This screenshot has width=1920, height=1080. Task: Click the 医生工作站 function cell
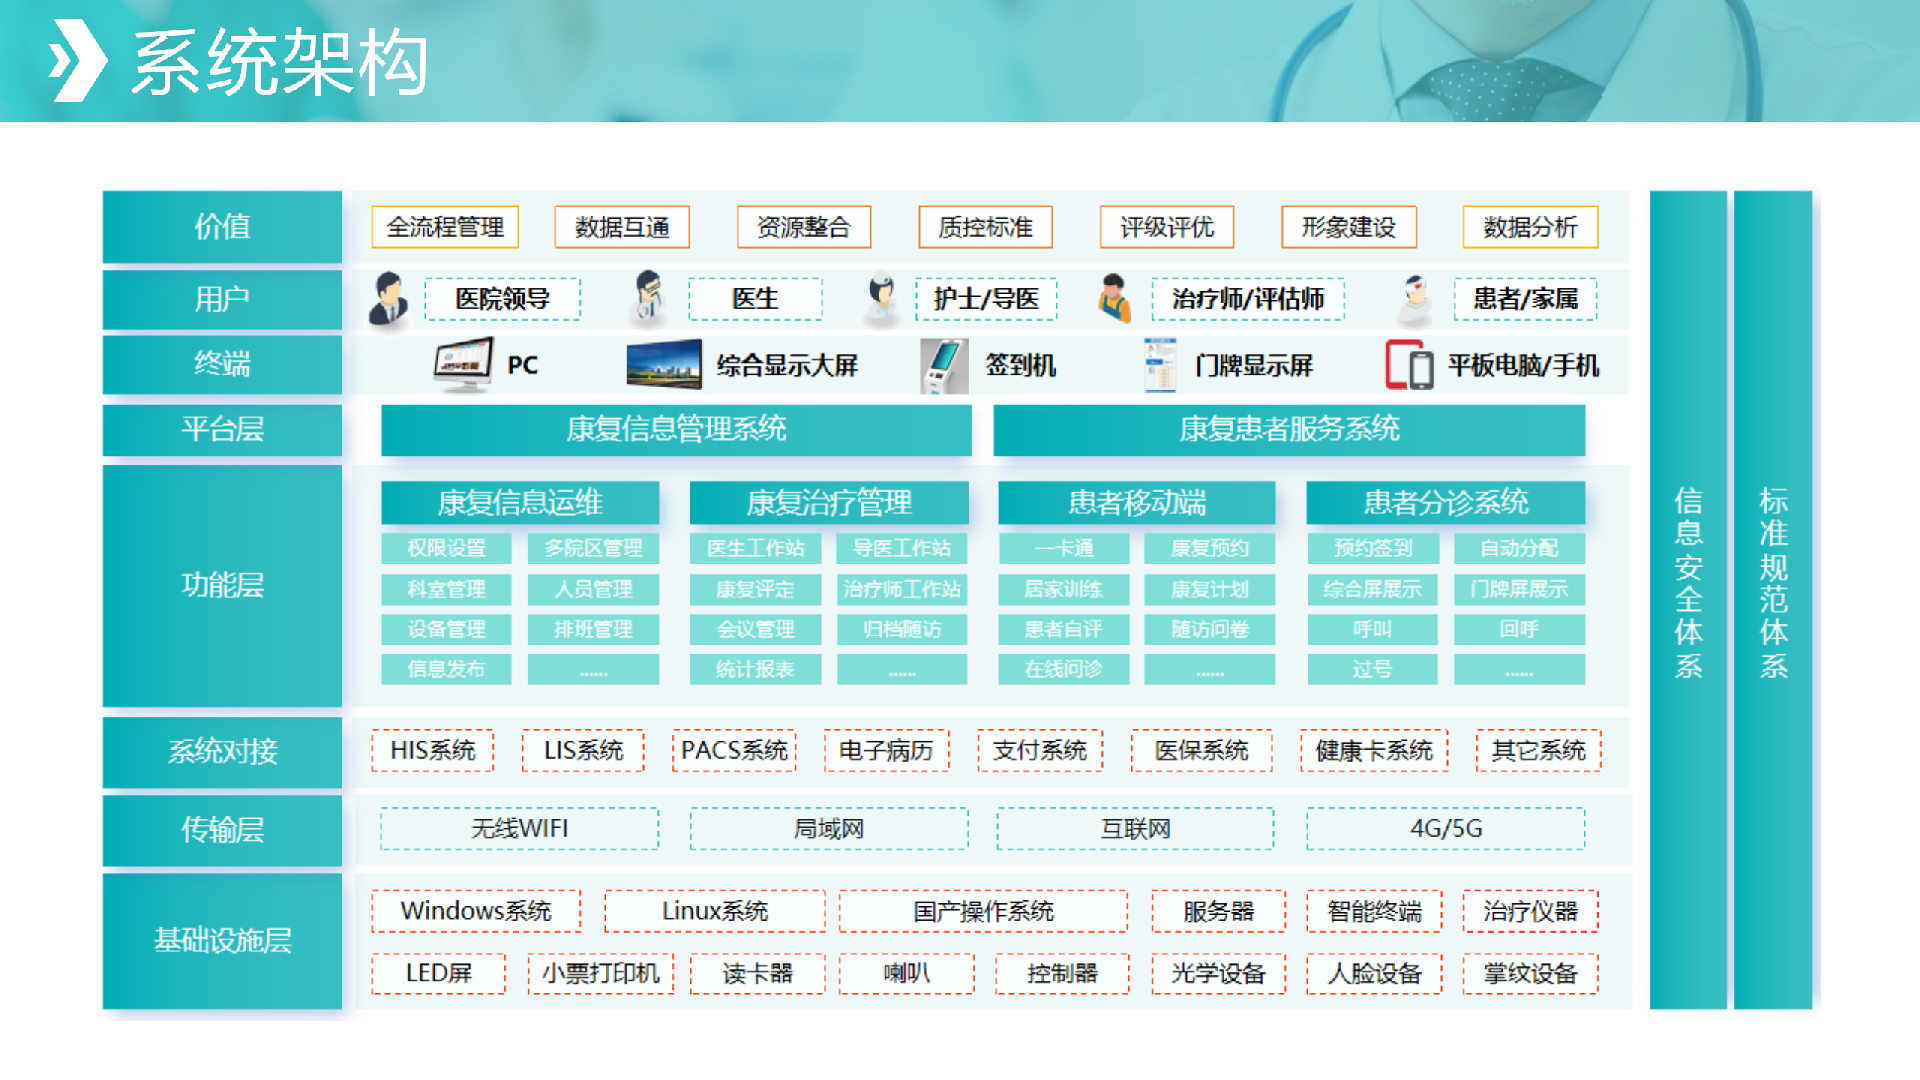pos(755,548)
